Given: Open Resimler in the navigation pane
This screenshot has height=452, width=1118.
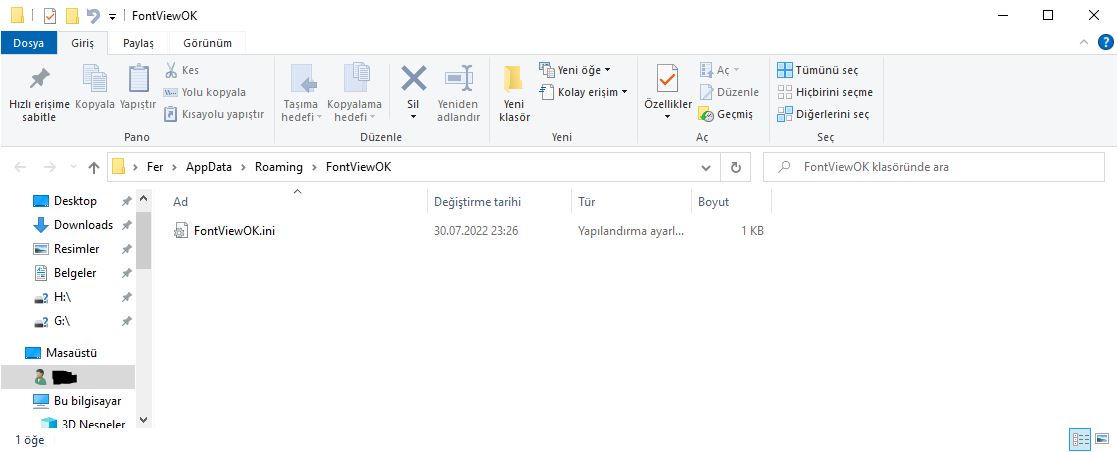Looking at the screenshot, I should [x=76, y=249].
